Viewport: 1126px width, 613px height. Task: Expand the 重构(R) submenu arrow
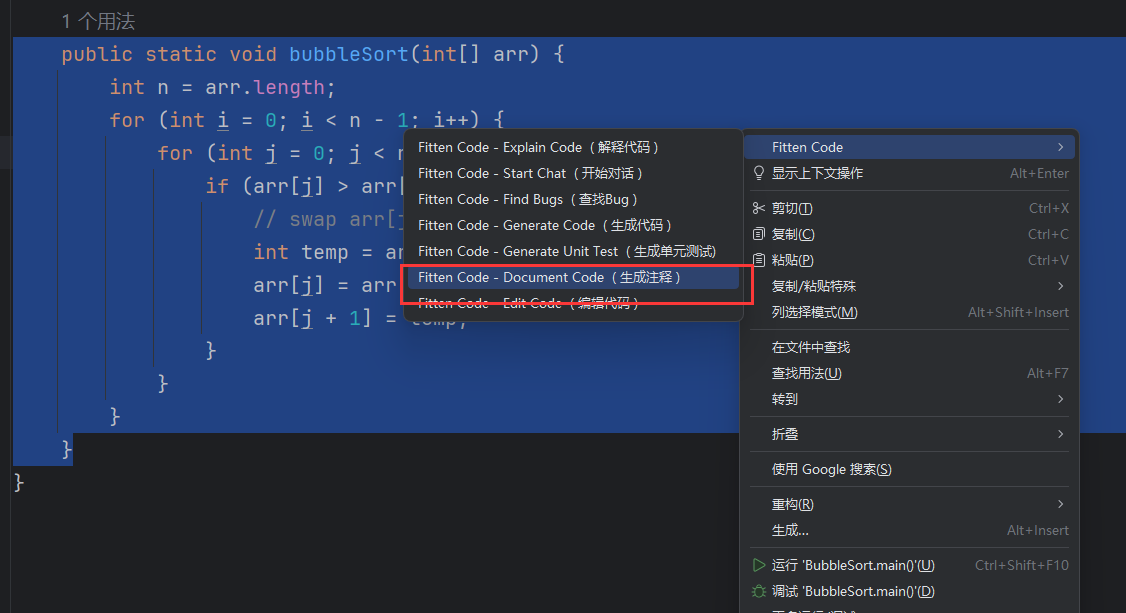[1061, 504]
